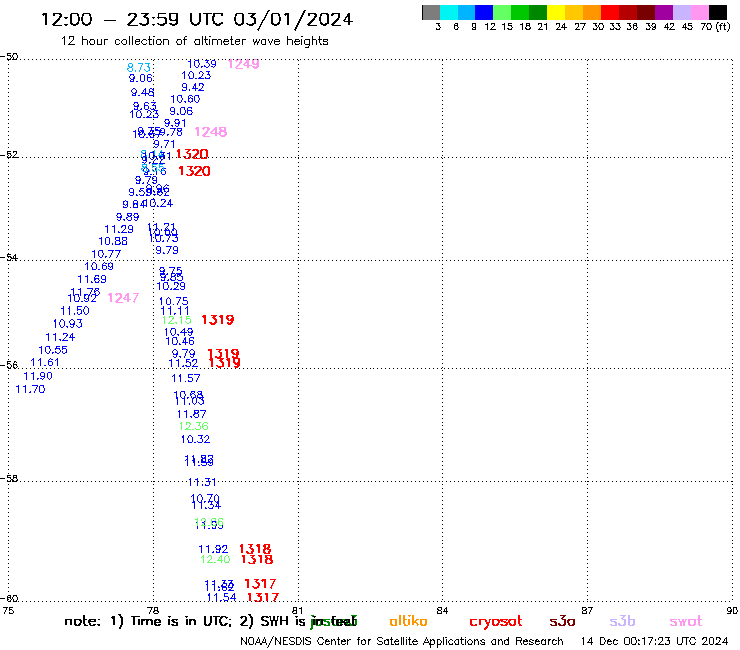Viewport: 740px width, 650px height.
Task: Click the wave height value '9.42'
Action: coord(193,87)
